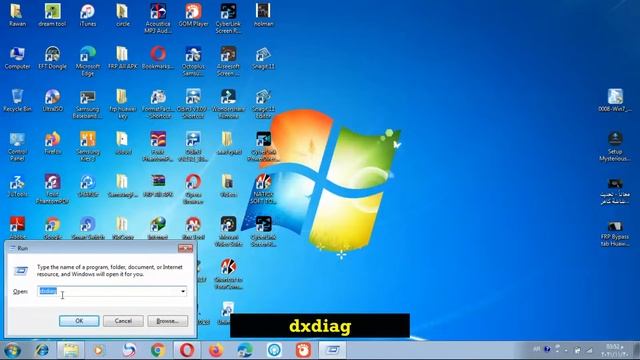640x360 pixels.
Task: Click the Browse... button in Run dialog
Action: pos(168,321)
